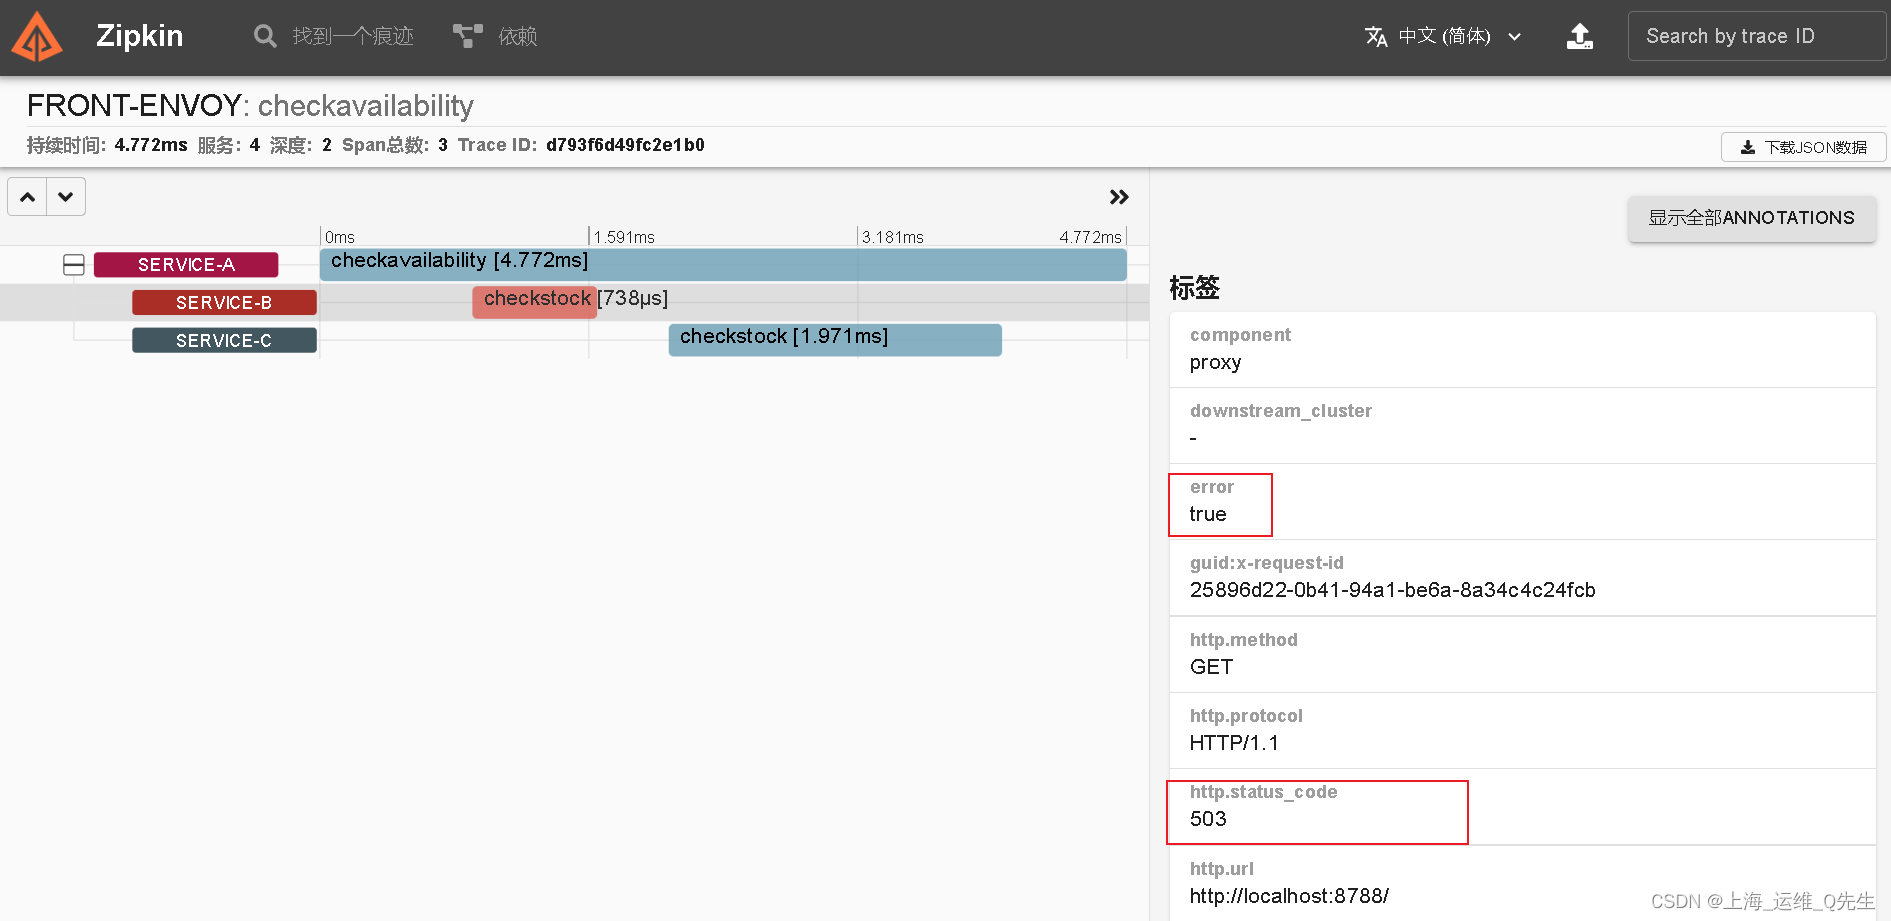Screen dimensions: 1891x921
Task: Click the magnifier search icon
Action: tap(265, 36)
